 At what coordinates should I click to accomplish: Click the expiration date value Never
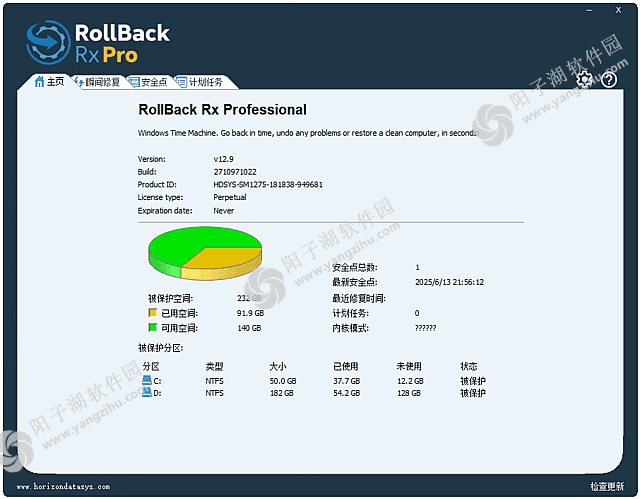pyautogui.click(x=224, y=211)
